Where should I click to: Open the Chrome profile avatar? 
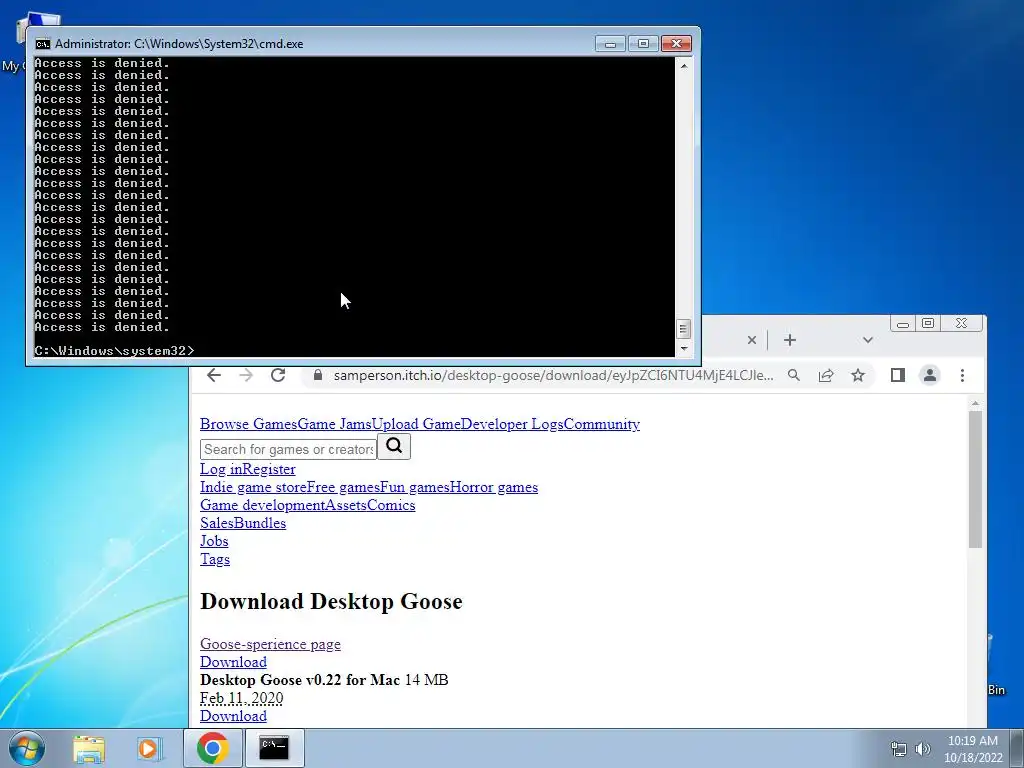pos(929,375)
